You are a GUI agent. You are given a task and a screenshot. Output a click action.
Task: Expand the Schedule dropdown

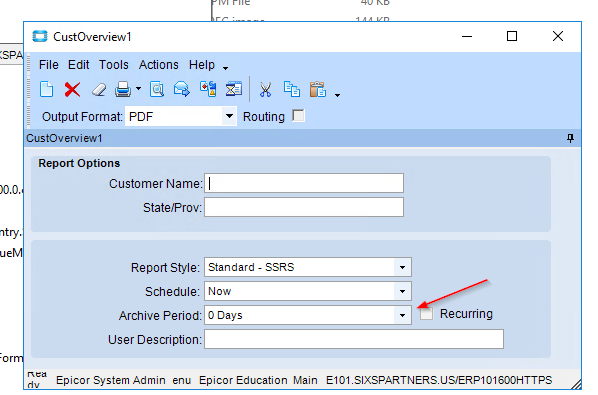(x=402, y=291)
